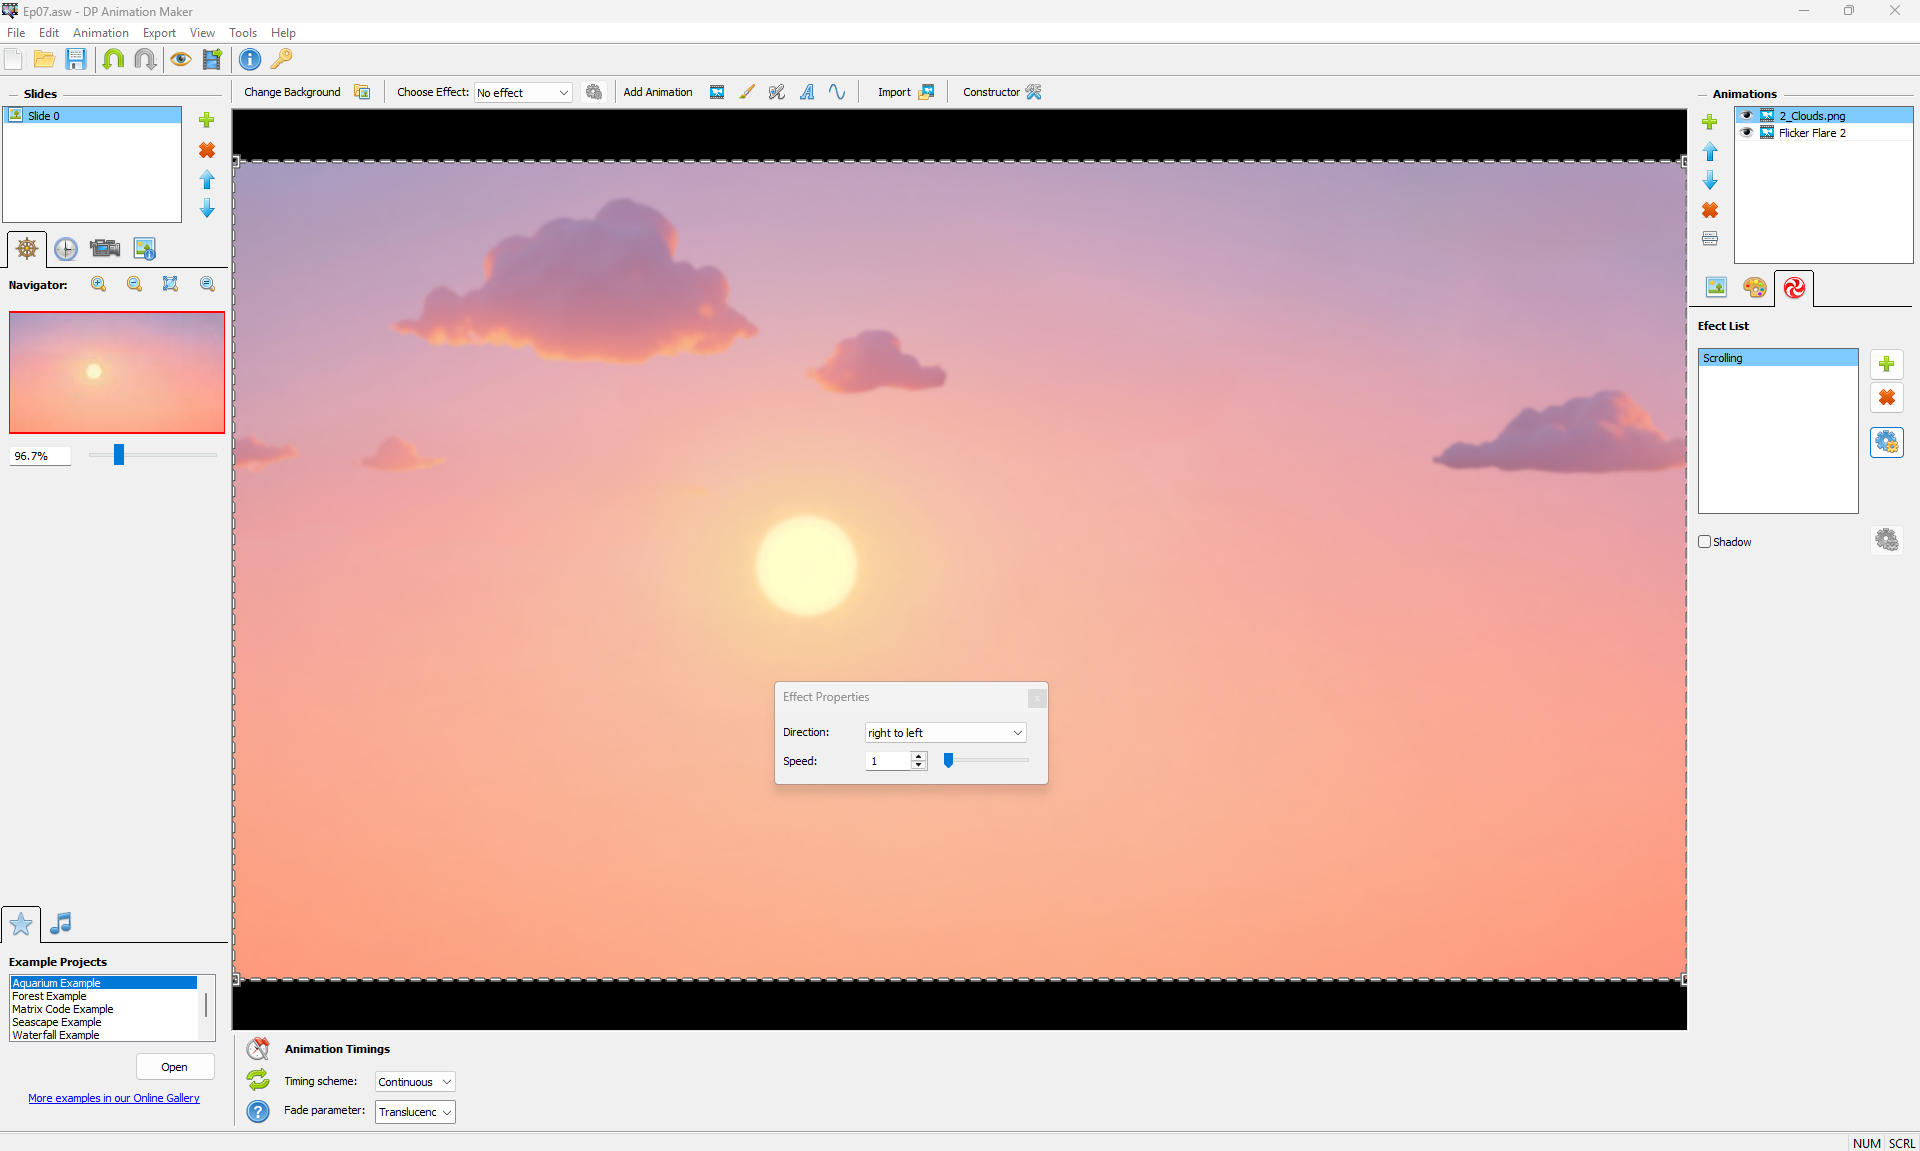
Task: Click the Save project icon
Action: click(x=76, y=59)
